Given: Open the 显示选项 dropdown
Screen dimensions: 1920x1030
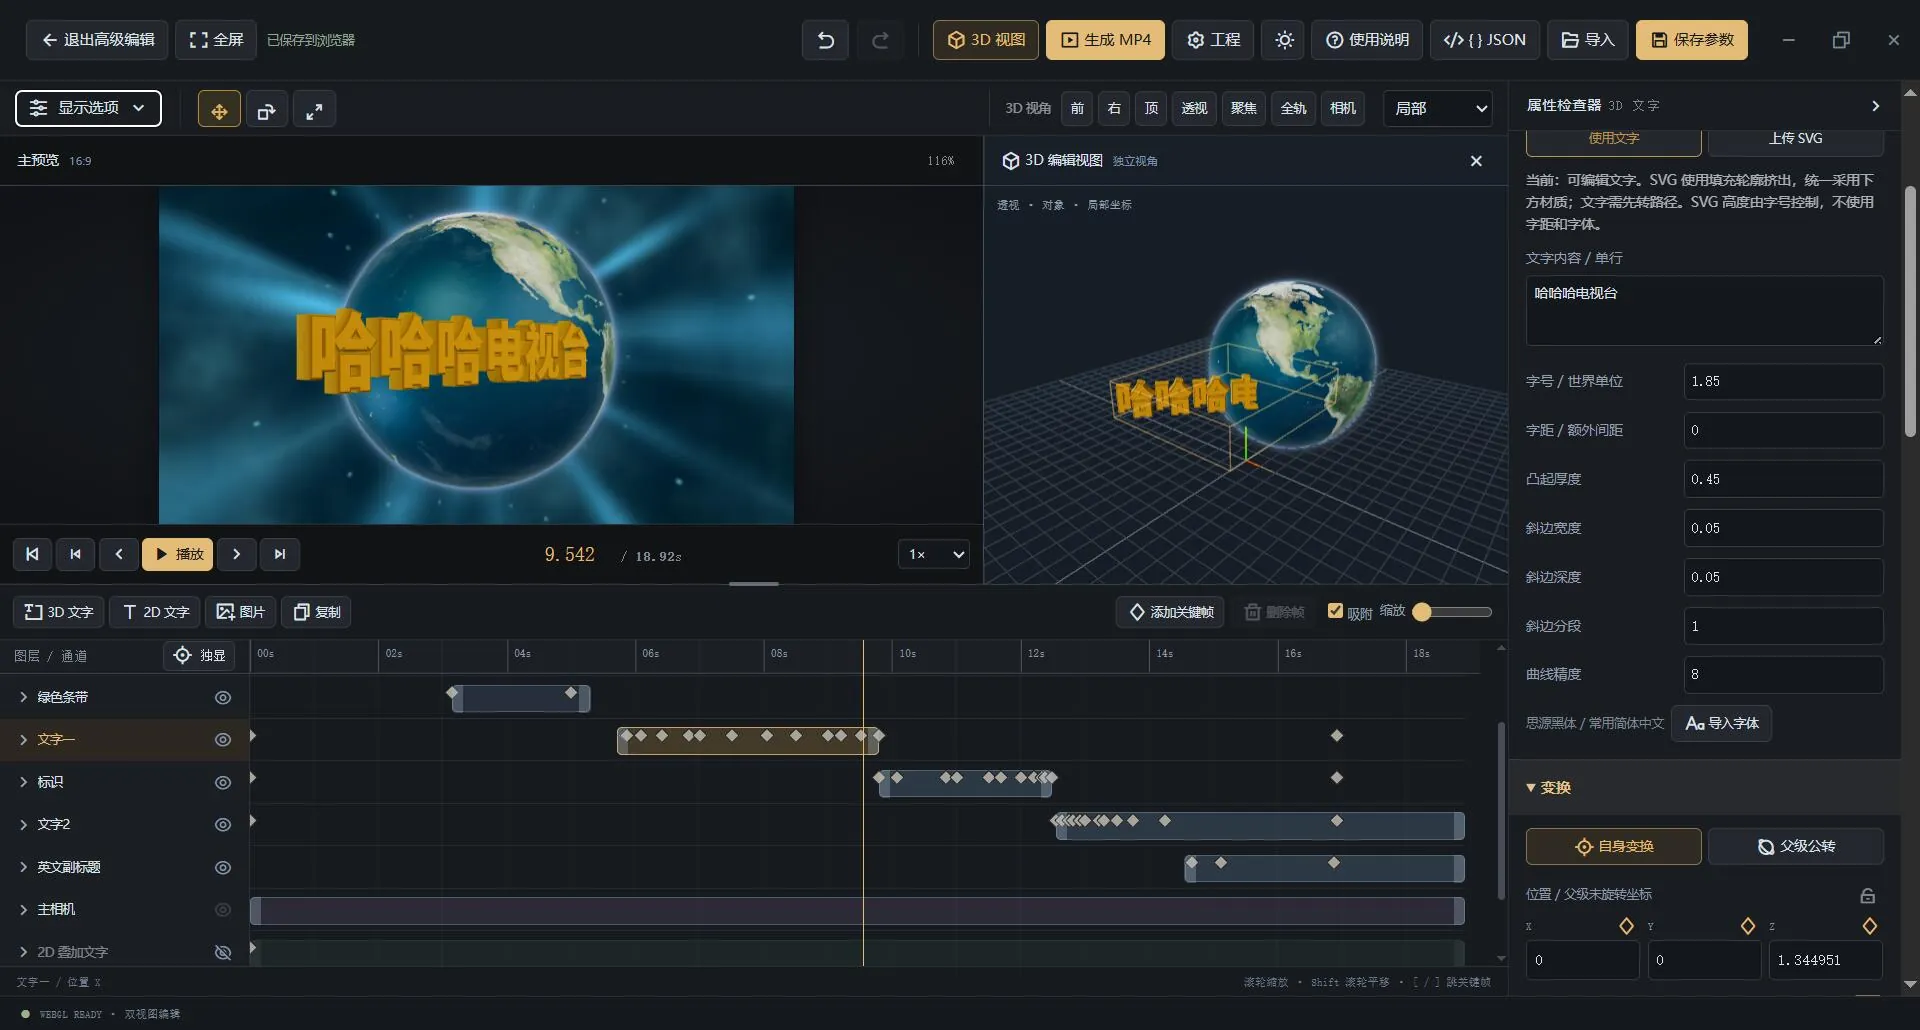Looking at the screenshot, I should pyautogui.click(x=88, y=108).
